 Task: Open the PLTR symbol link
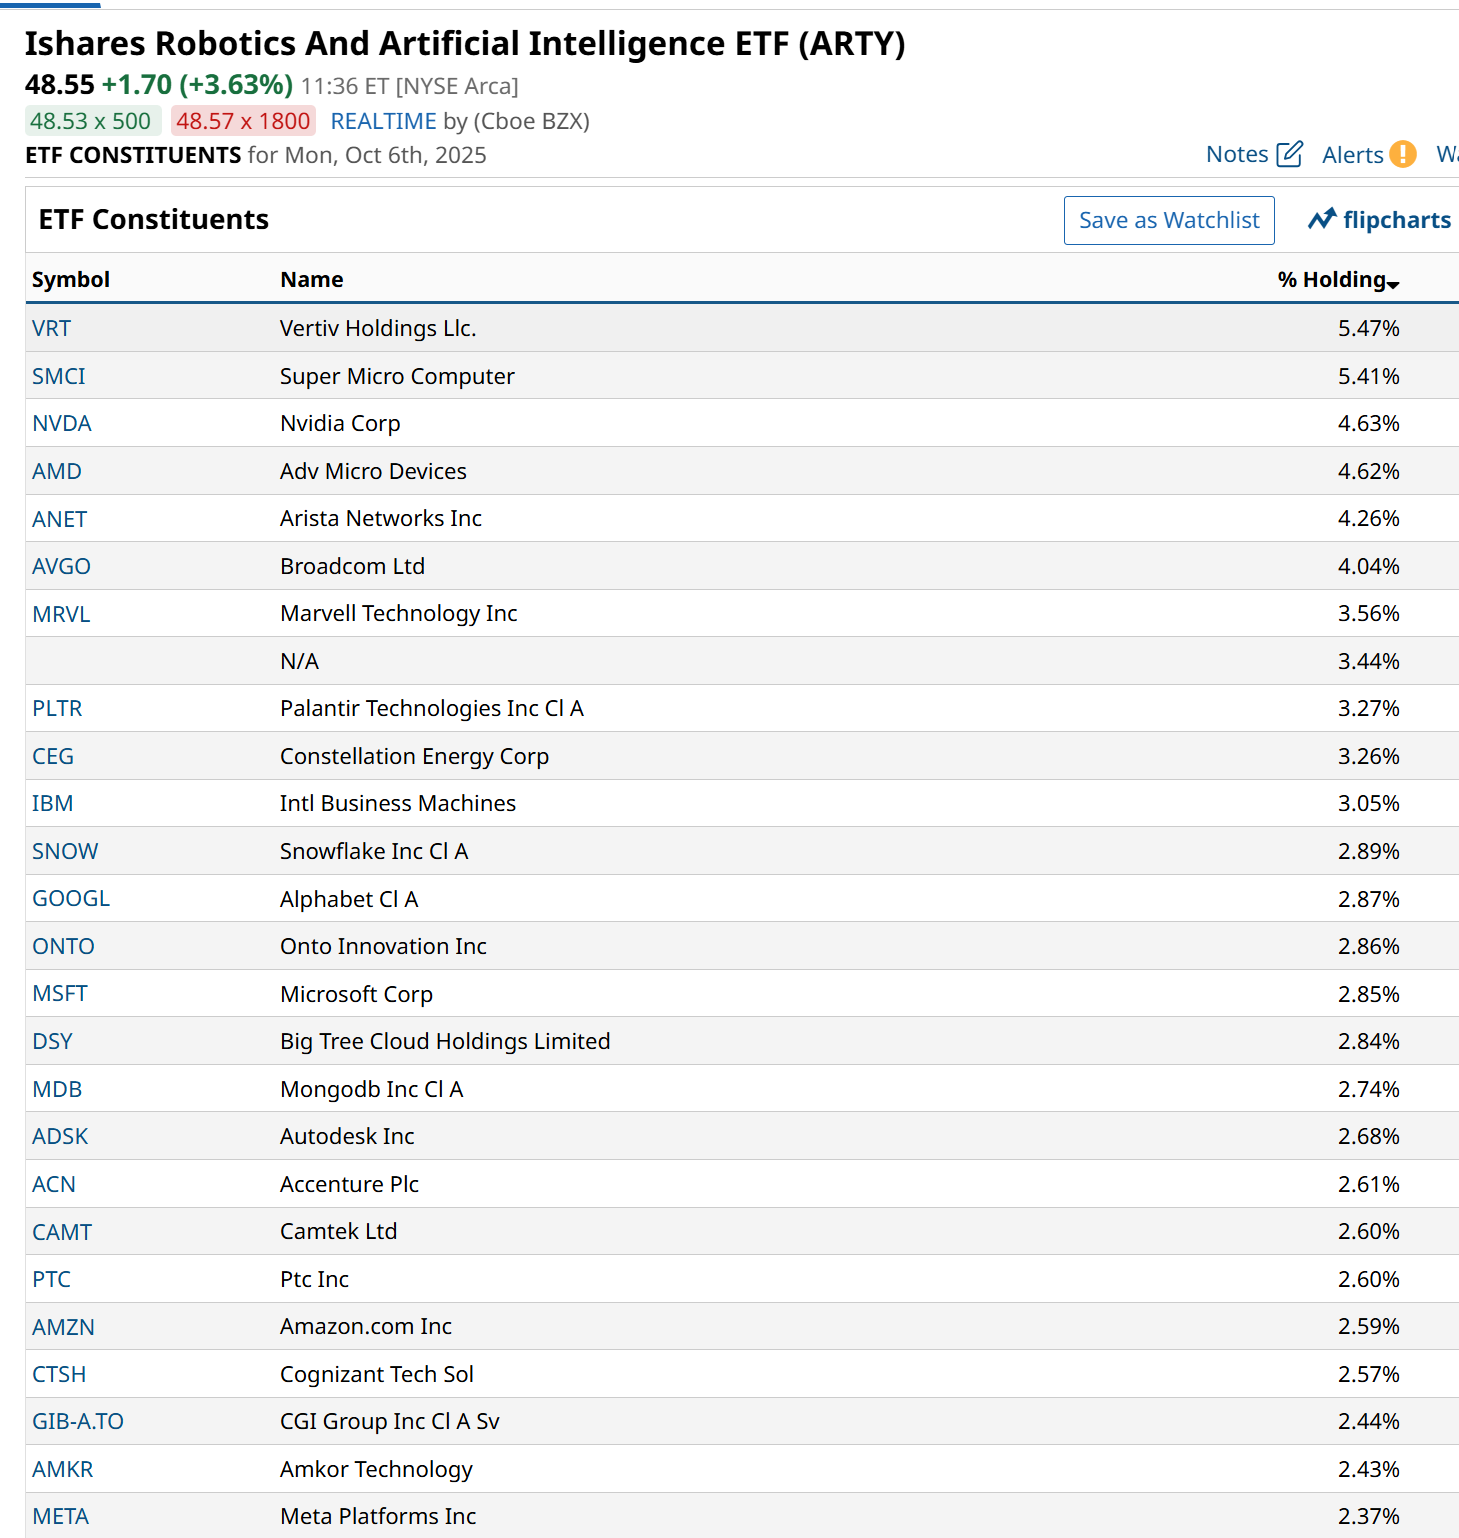click(x=57, y=708)
